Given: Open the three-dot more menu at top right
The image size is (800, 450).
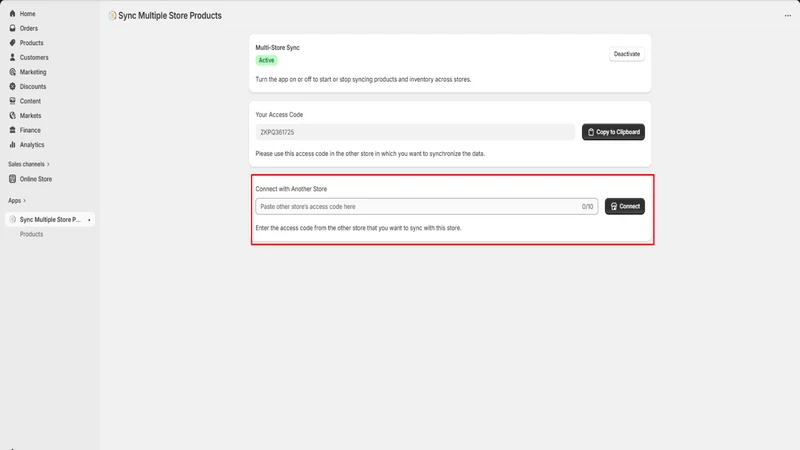Looking at the screenshot, I should point(788,16).
